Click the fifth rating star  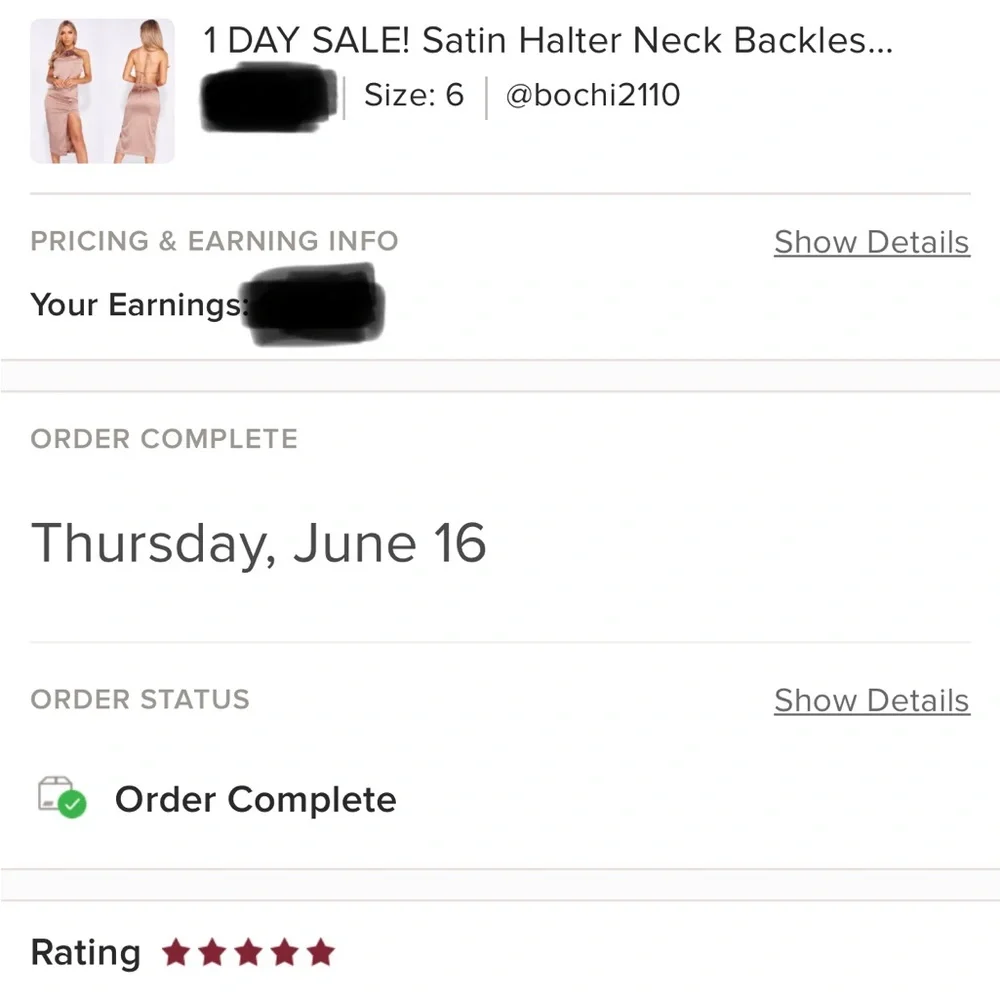click(x=320, y=953)
